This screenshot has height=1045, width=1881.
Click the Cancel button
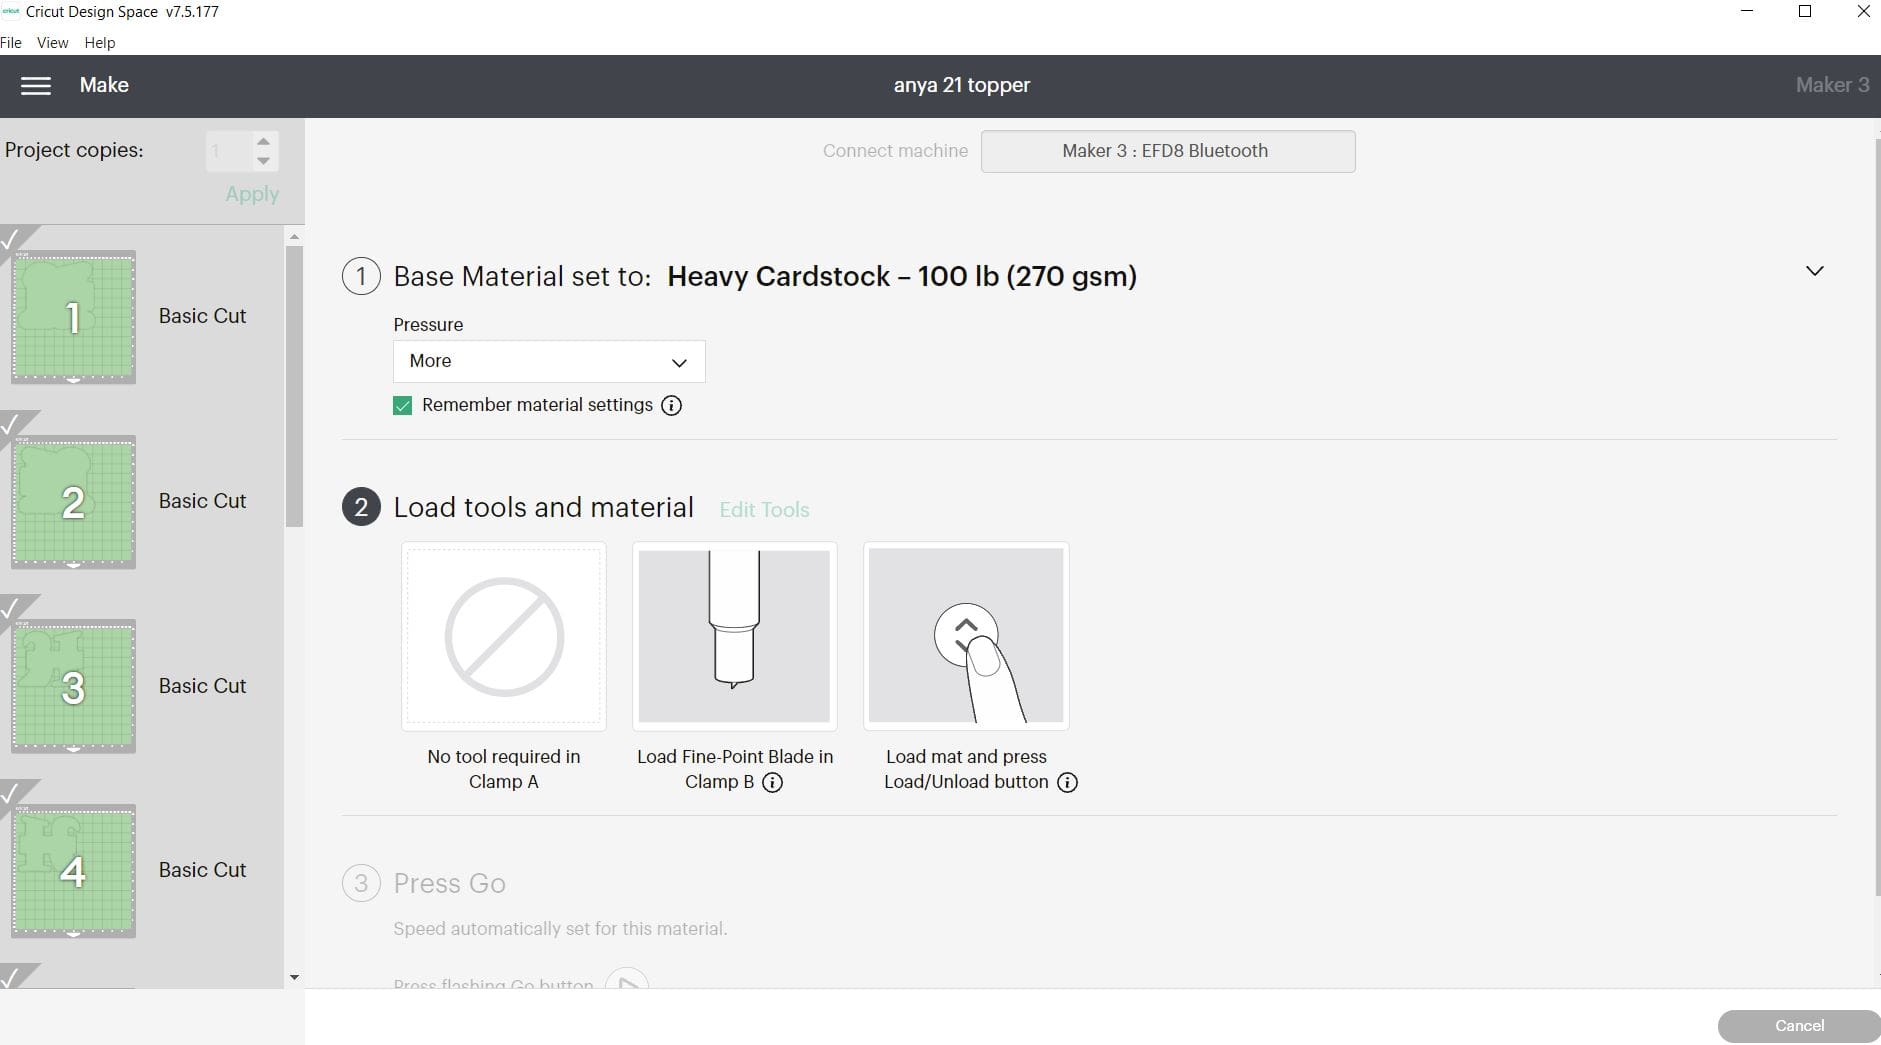click(1799, 1026)
